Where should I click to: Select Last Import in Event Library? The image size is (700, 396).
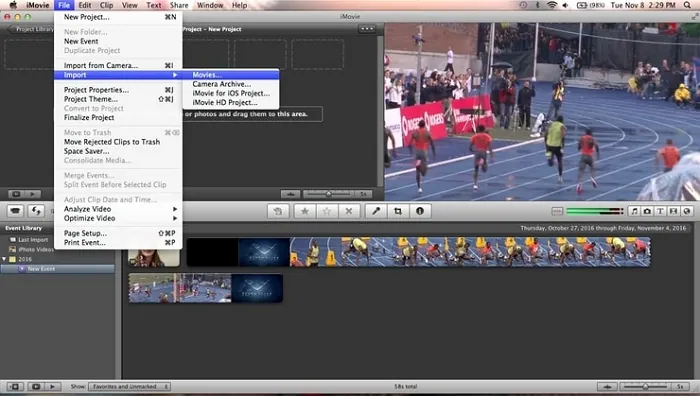[33, 240]
